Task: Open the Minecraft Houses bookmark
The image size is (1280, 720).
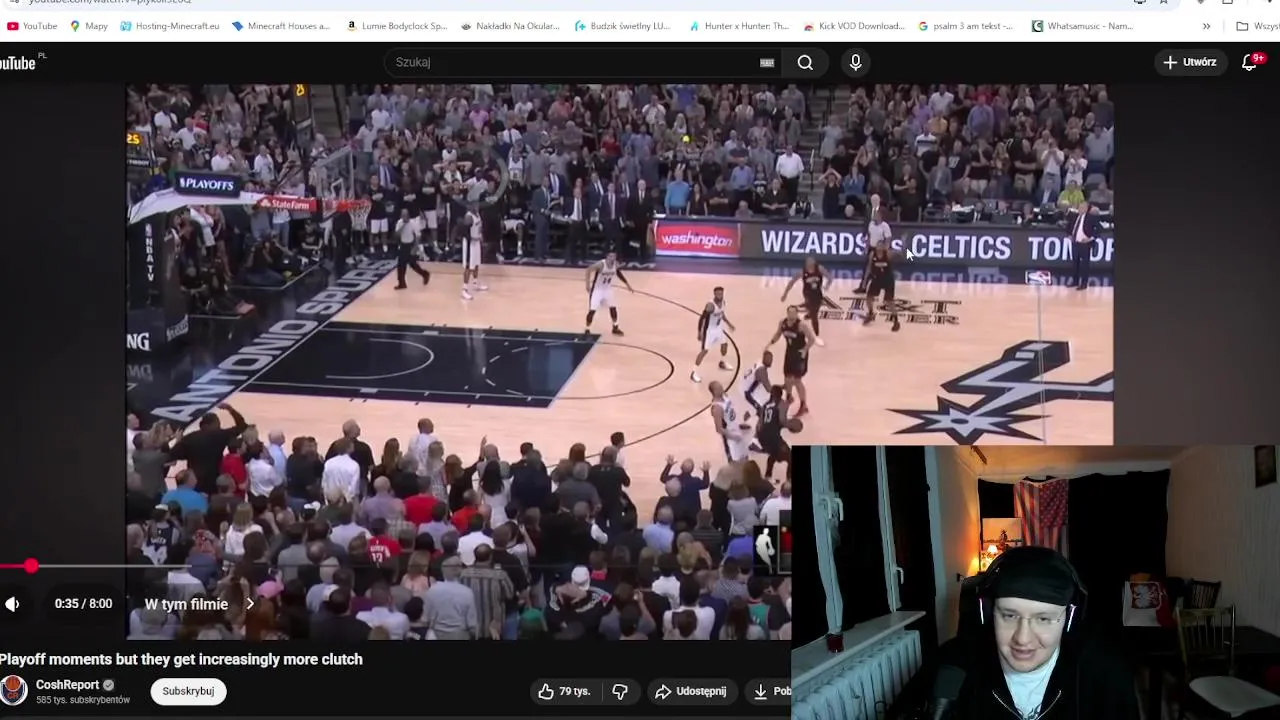Action: click(x=280, y=26)
